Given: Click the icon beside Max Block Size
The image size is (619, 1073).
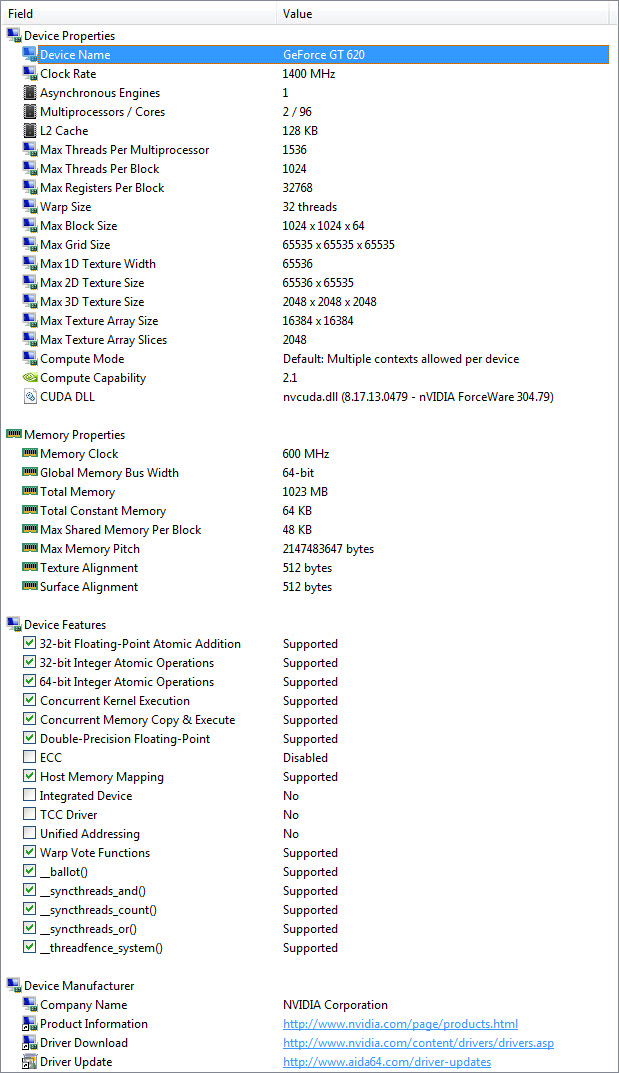Looking at the screenshot, I should coord(30,226).
